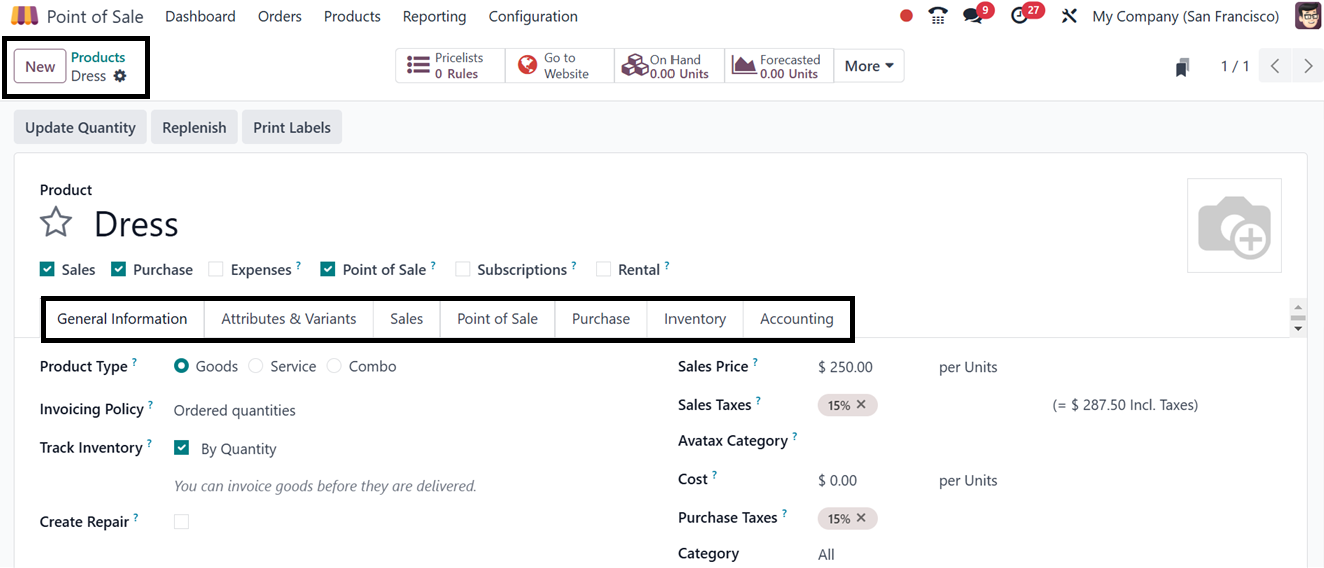Open the chat messages icon with badge 9

(x=972, y=16)
